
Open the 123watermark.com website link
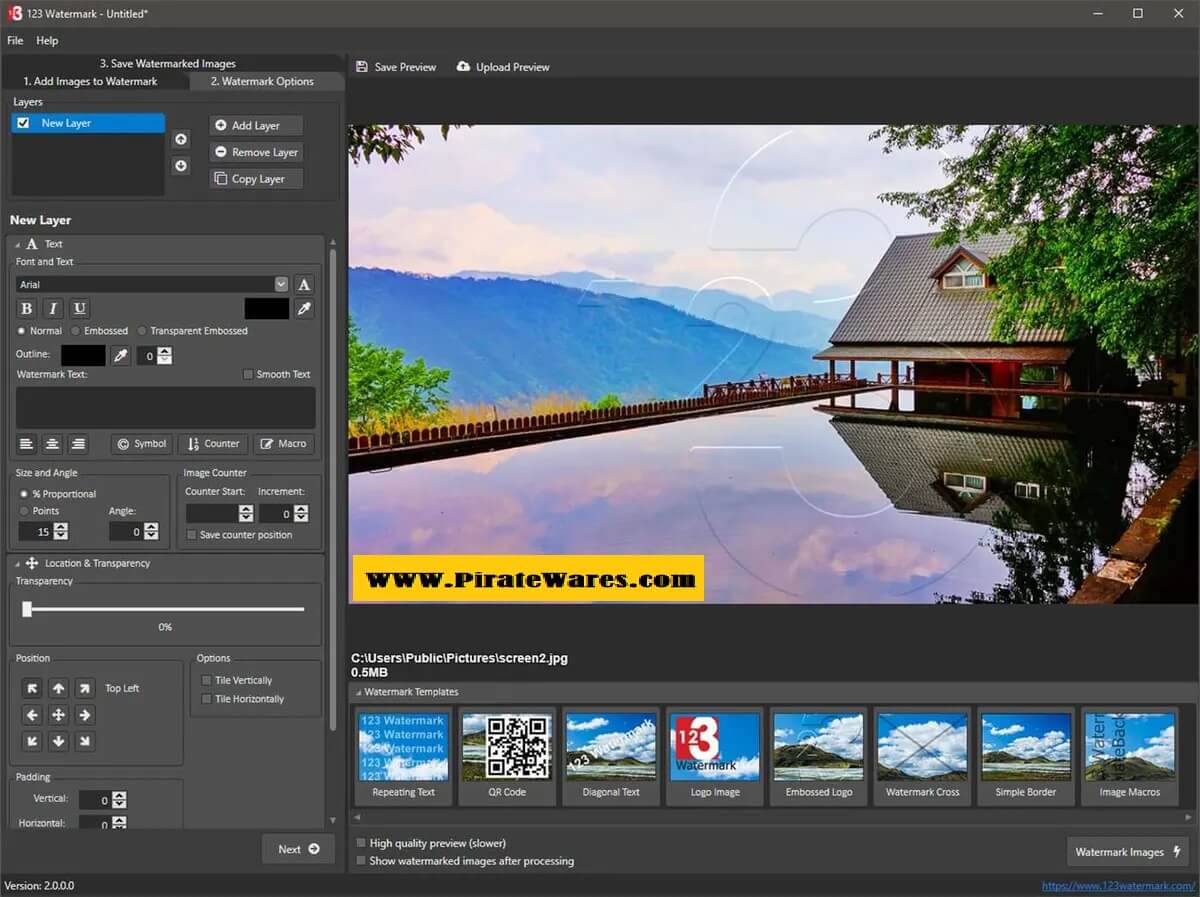1117,886
